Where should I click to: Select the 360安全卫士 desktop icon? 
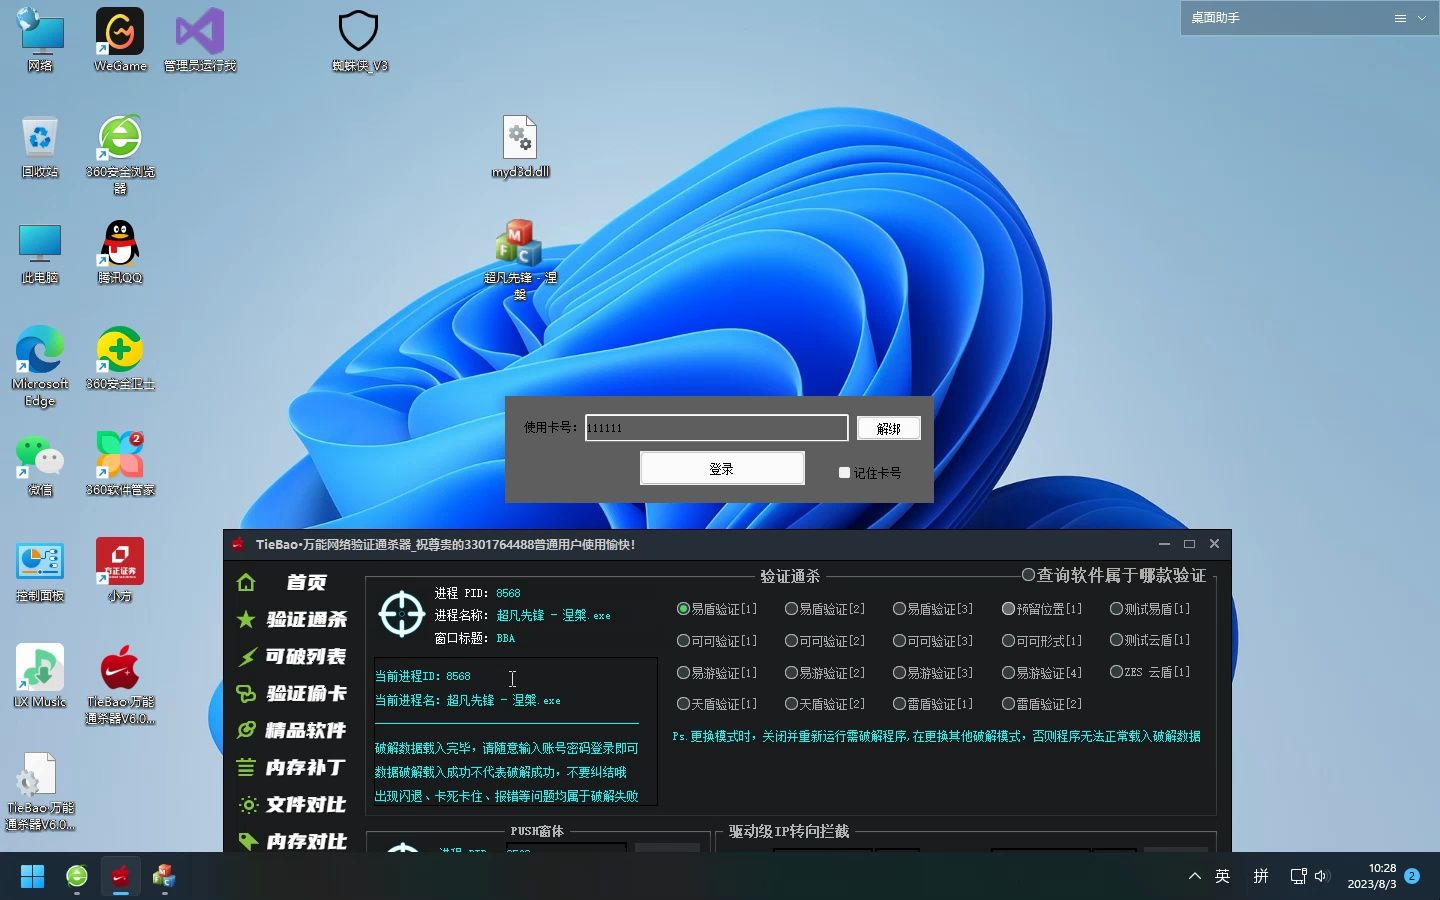(x=120, y=359)
